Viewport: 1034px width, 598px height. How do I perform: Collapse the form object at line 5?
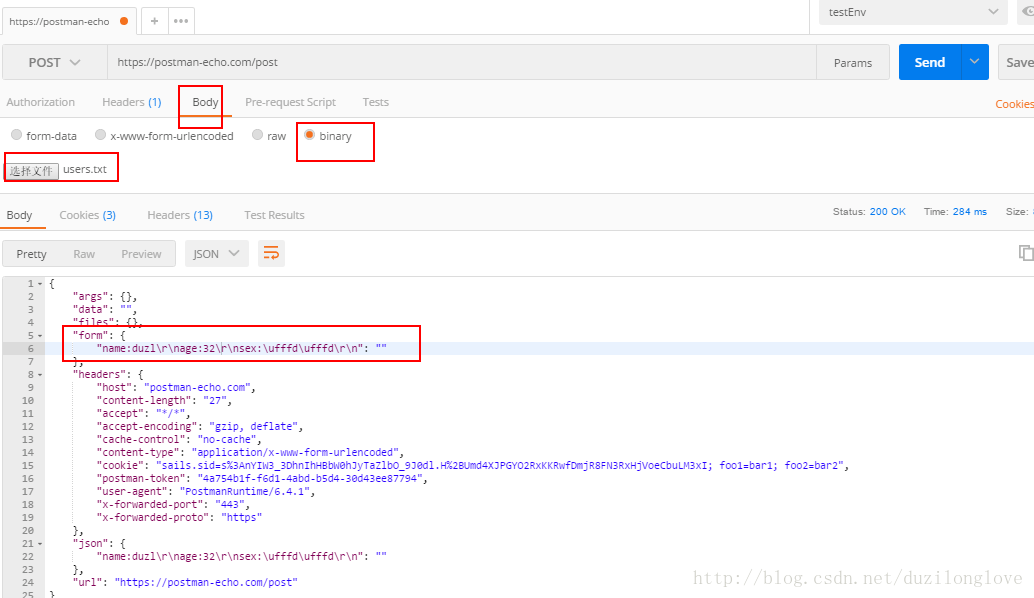(x=40, y=336)
